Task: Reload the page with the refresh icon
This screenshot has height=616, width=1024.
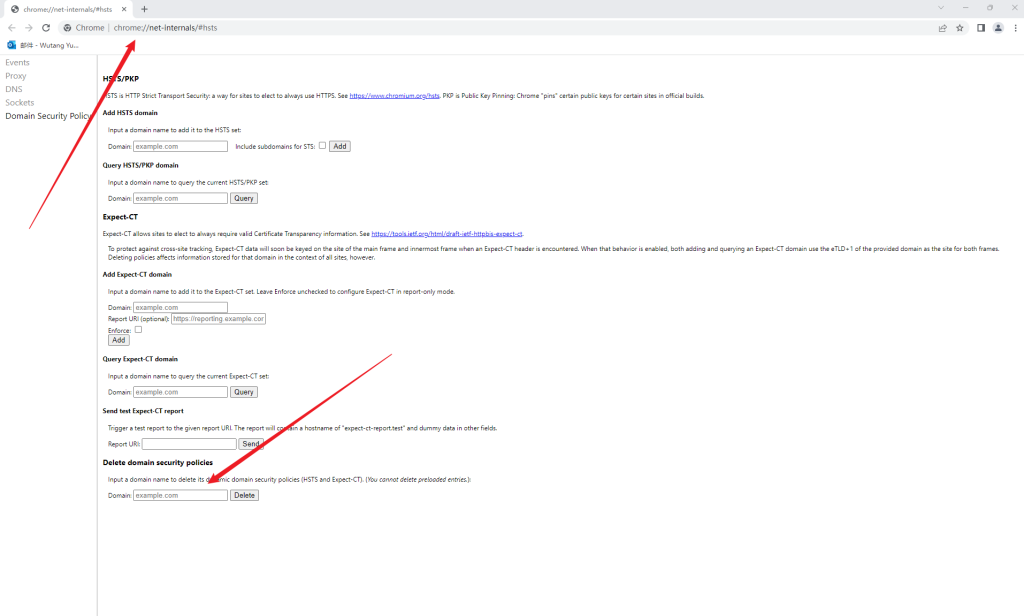Action: (46, 28)
